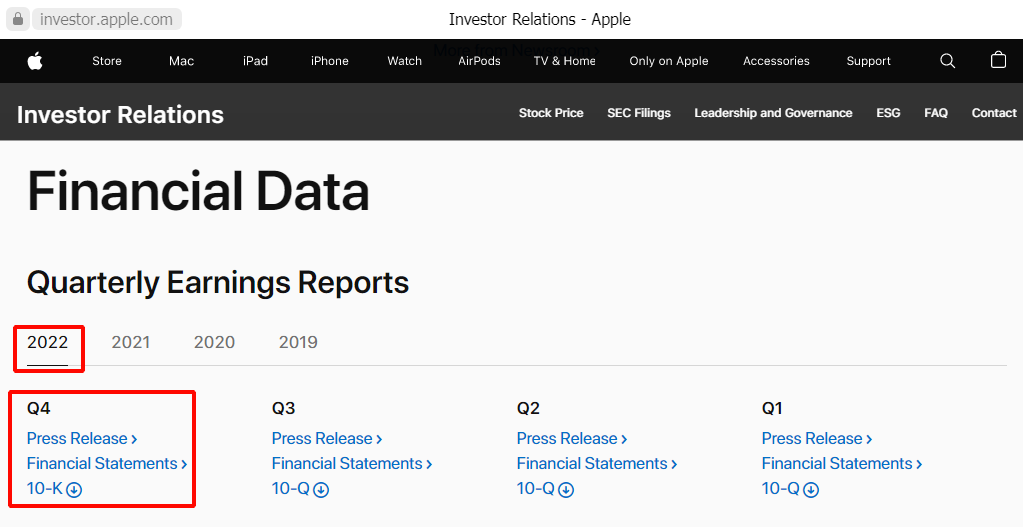Open SEC Filings navigation link
This screenshot has height=527, width=1023.
(639, 113)
